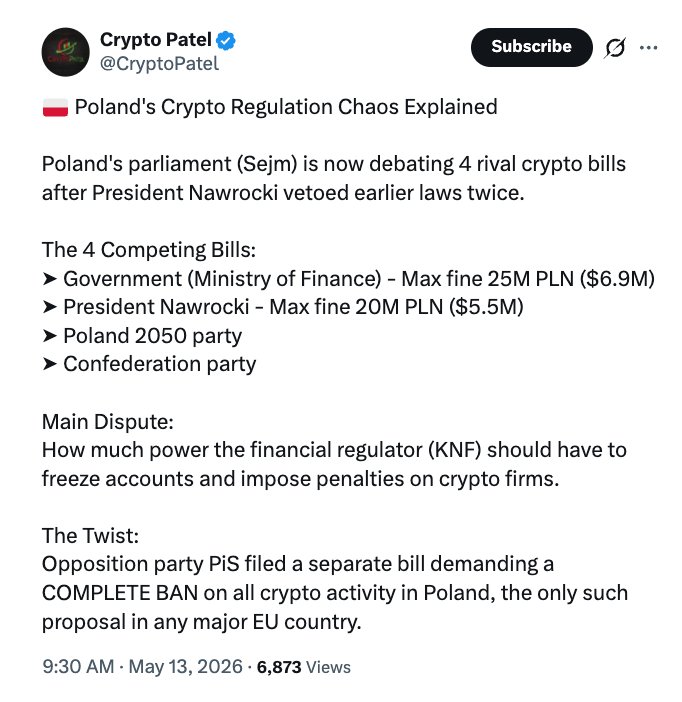Click "The Twist:" heading text
This screenshot has width=682, height=702.
(90, 536)
